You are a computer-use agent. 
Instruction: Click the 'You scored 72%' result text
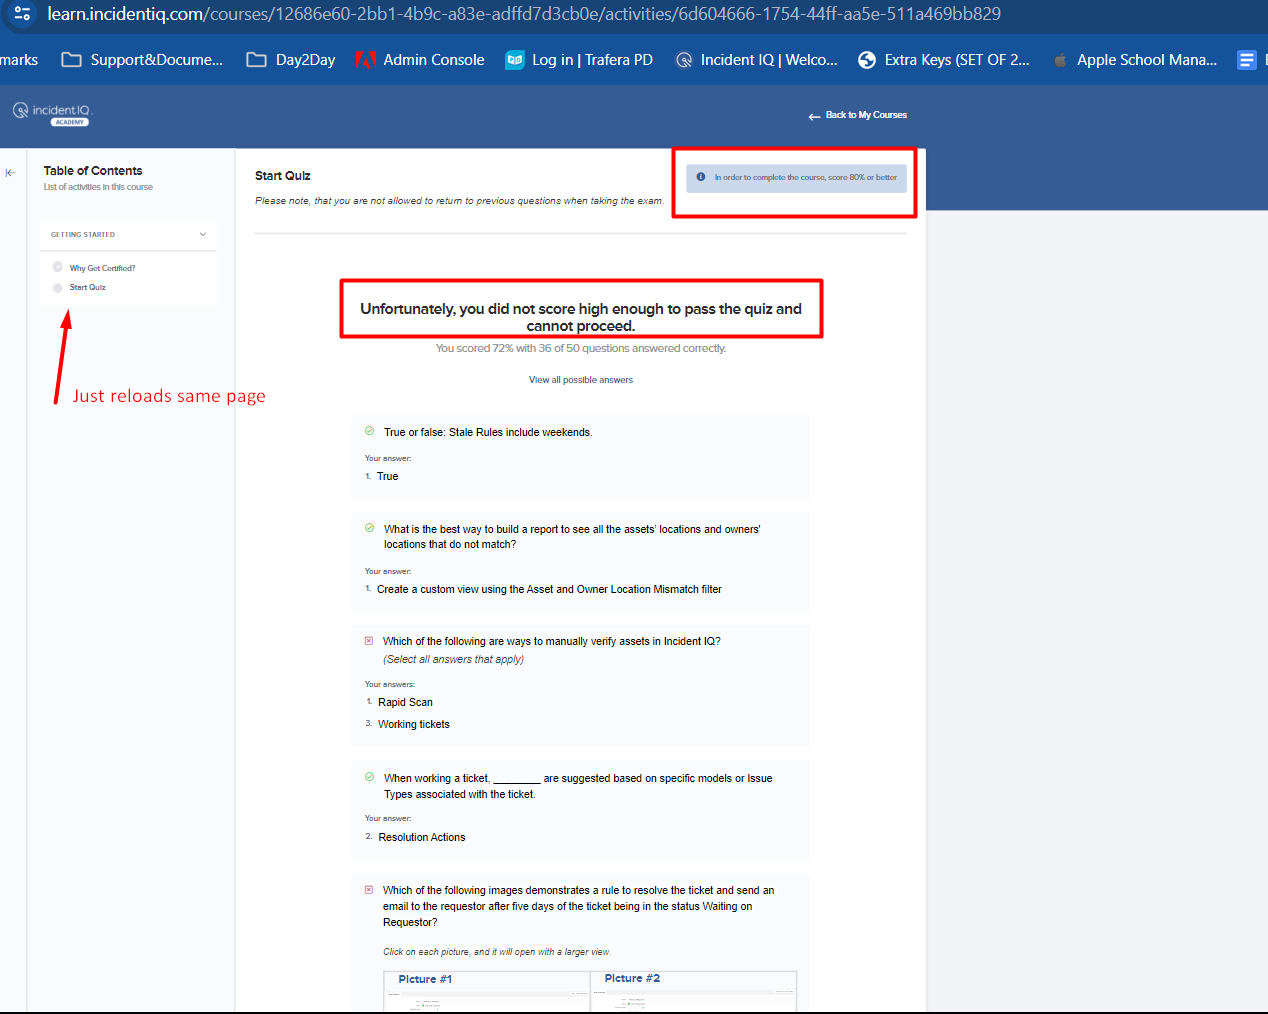581,349
